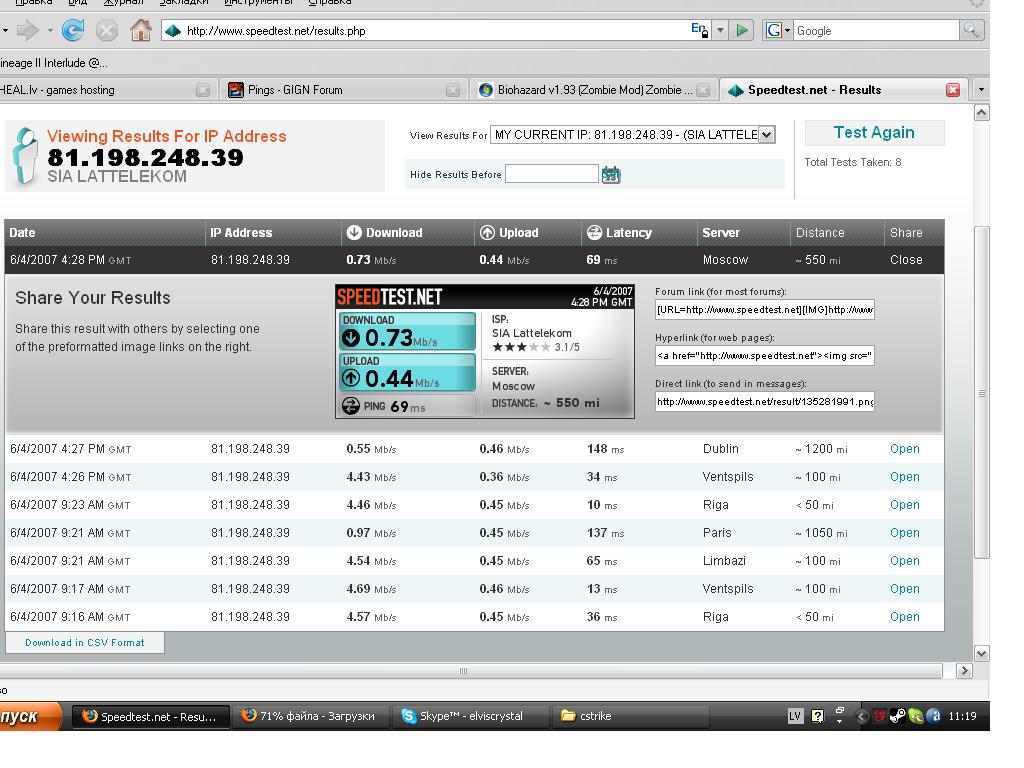The height and width of the screenshot is (768, 1024).
Task: Click Download in CSV Format link
Action: tap(85, 643)
